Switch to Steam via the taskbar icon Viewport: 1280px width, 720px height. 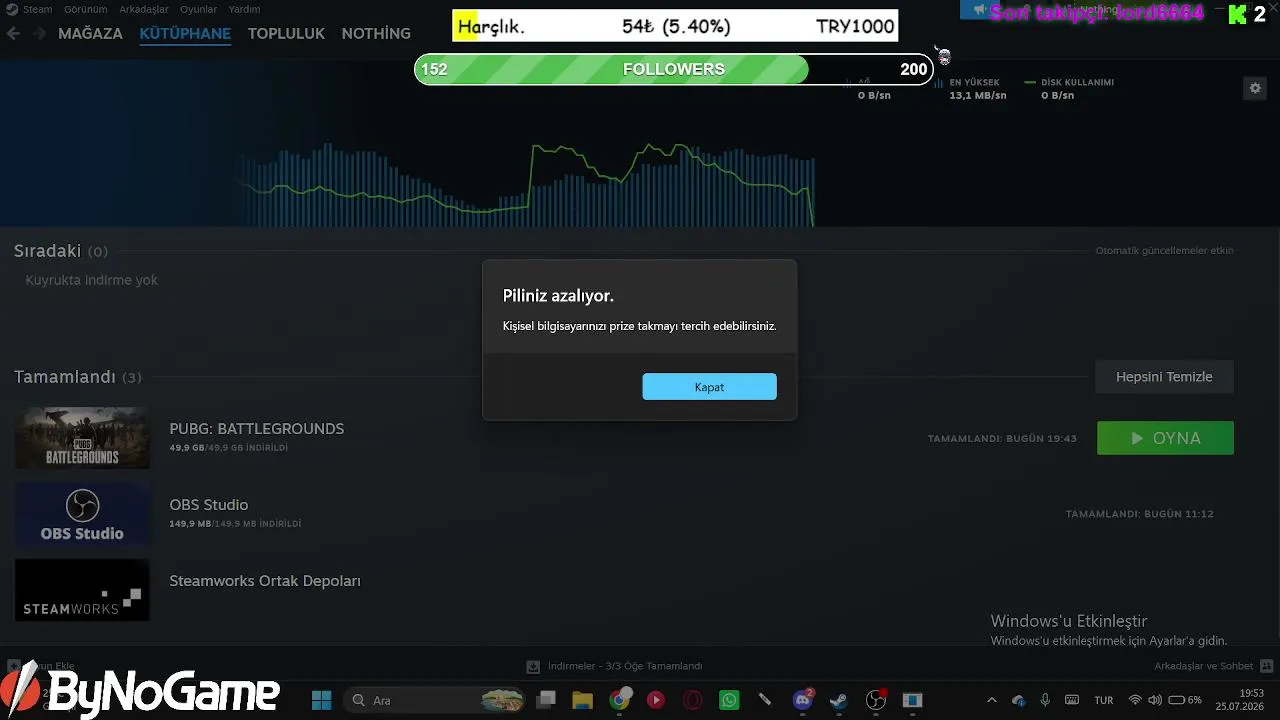pyautogui.click(x=839, y=700)
